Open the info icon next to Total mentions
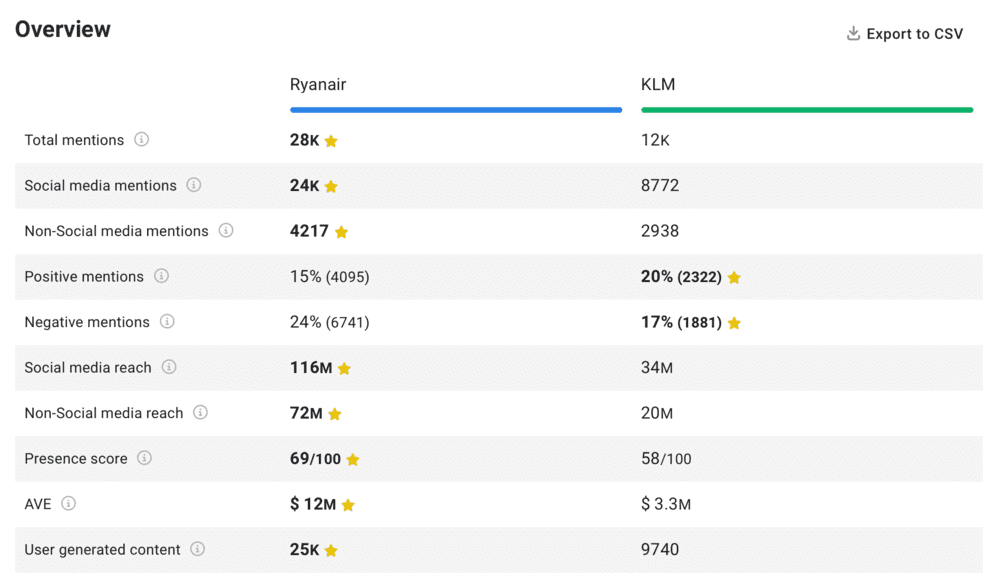1000x584 pixels. click(142, 139)
